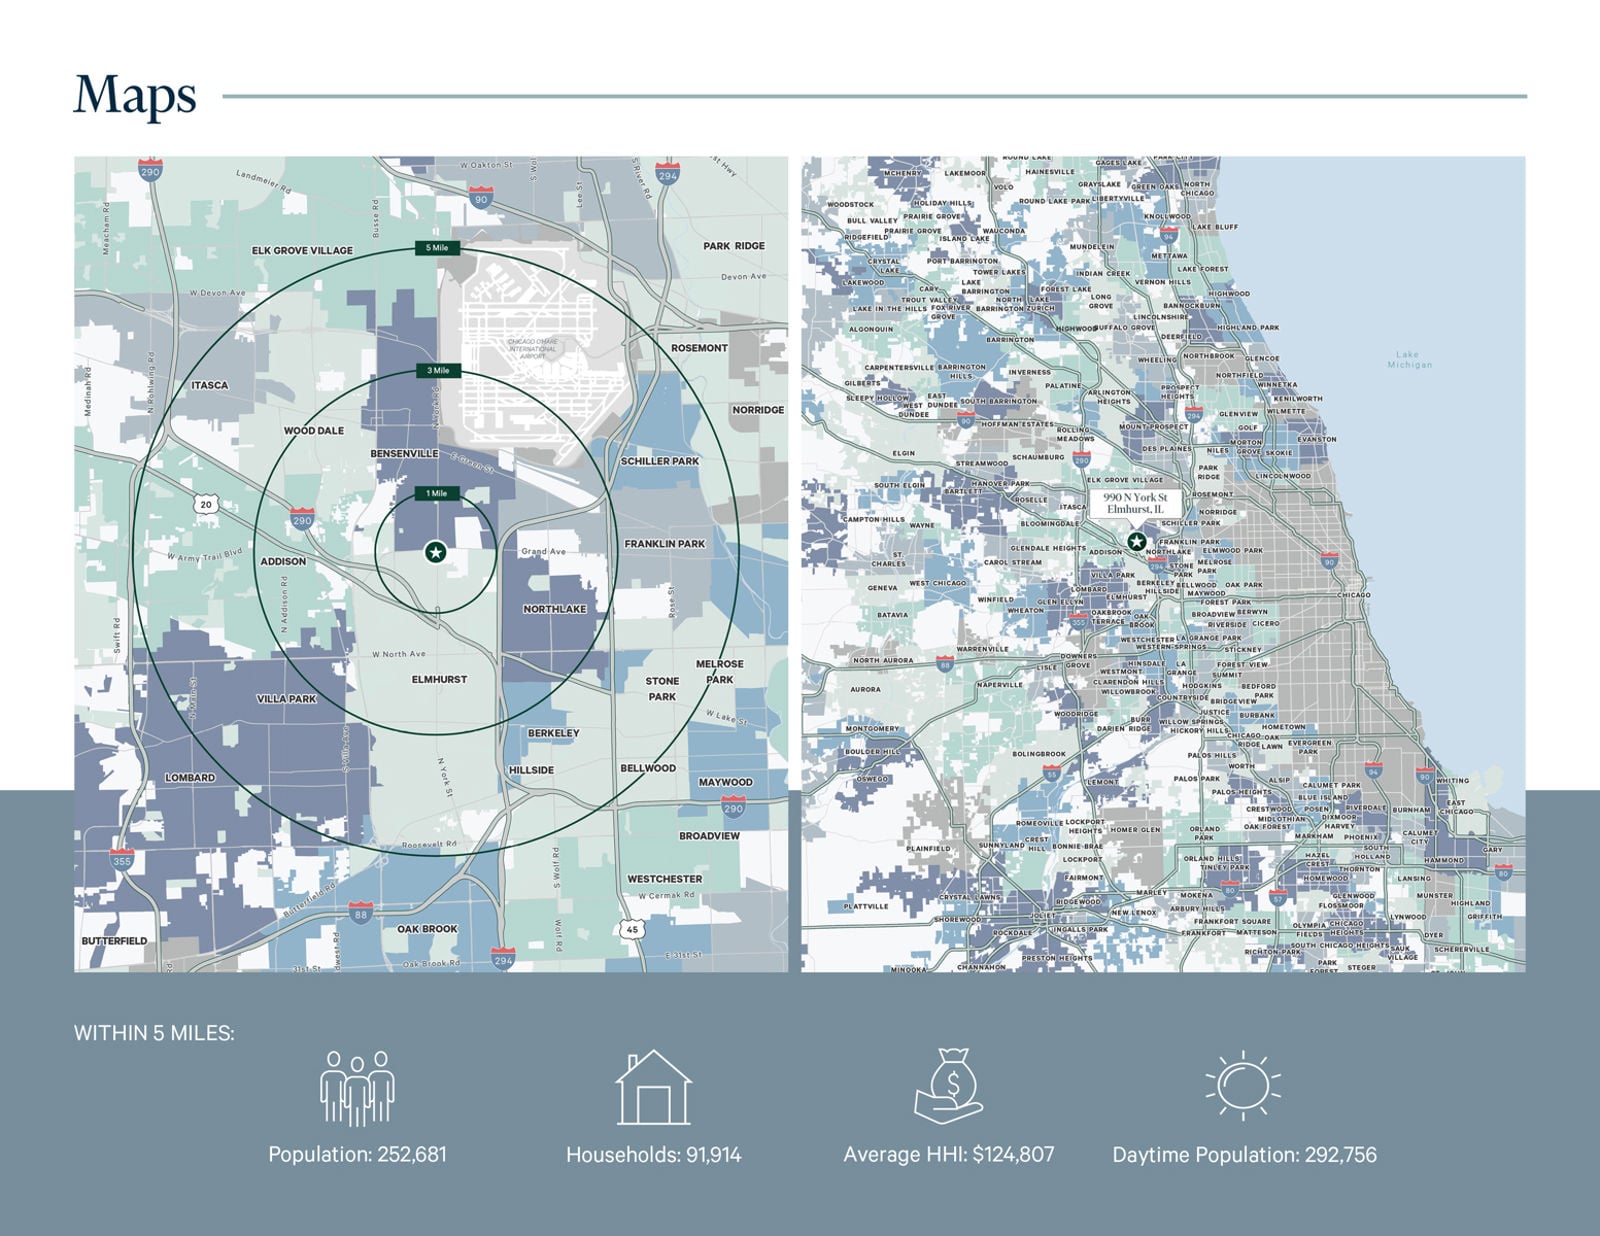
Task: Click the US Route 45 shield on left map
Action: pyautogui.click(x=631, y=928)
